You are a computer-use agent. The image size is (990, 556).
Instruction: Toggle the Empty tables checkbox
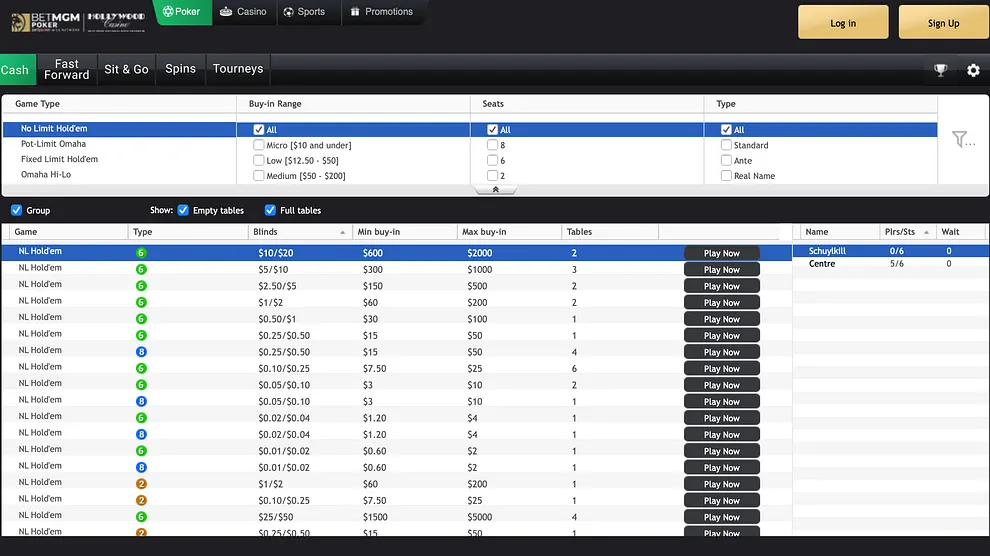pos(183,210)
